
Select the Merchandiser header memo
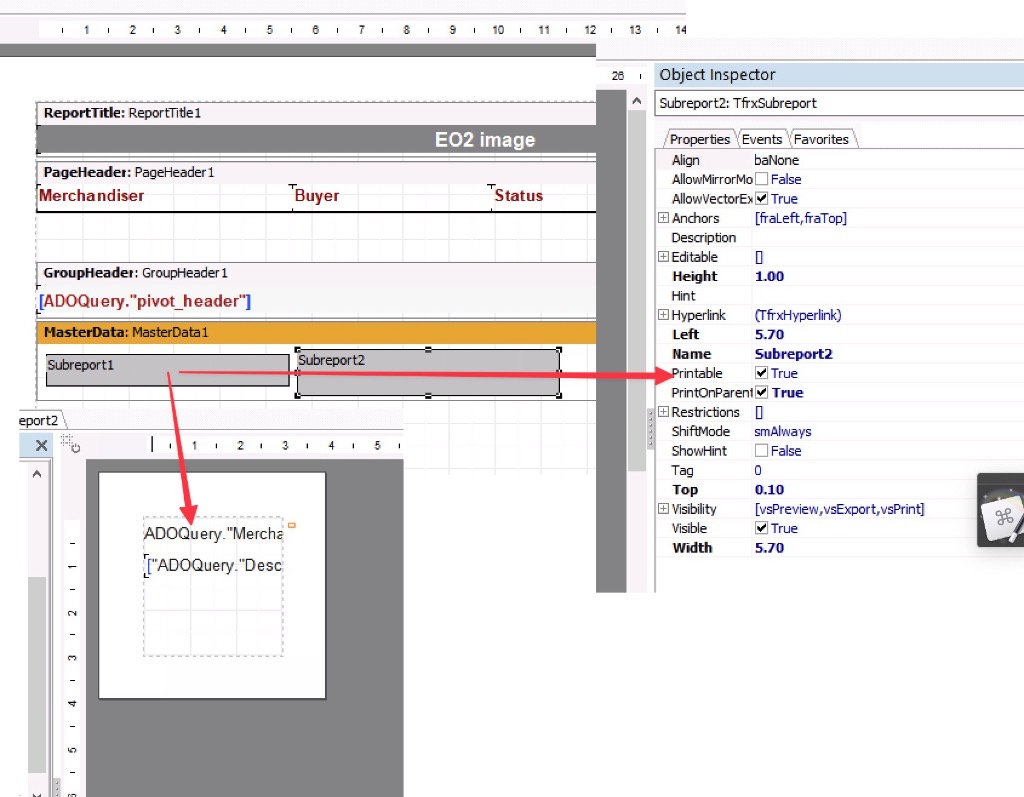pos(164,197)
